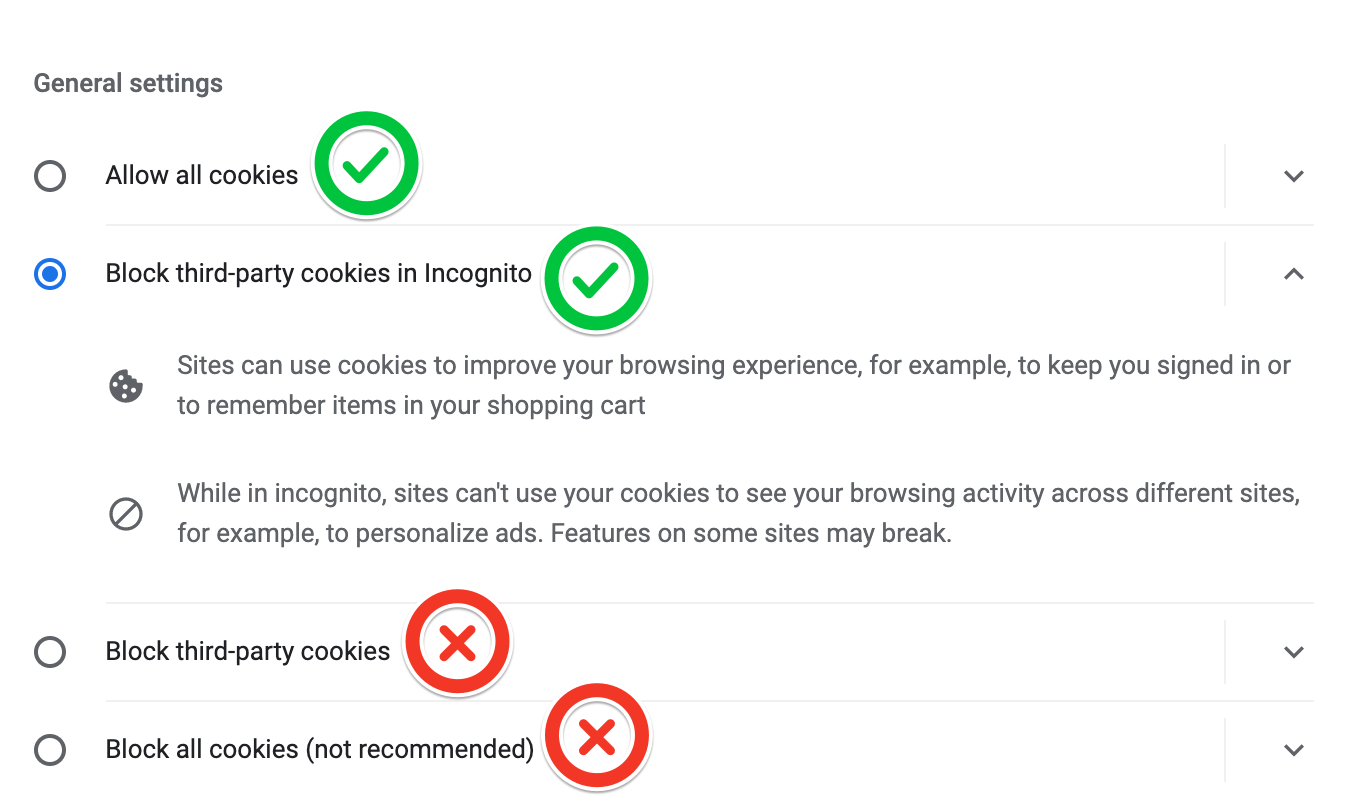The height and width of the screenshot is (798, 1346).
Task: Click red X beside Block third-party cookies
Action: pyautogui.click(x=457, y=643)
